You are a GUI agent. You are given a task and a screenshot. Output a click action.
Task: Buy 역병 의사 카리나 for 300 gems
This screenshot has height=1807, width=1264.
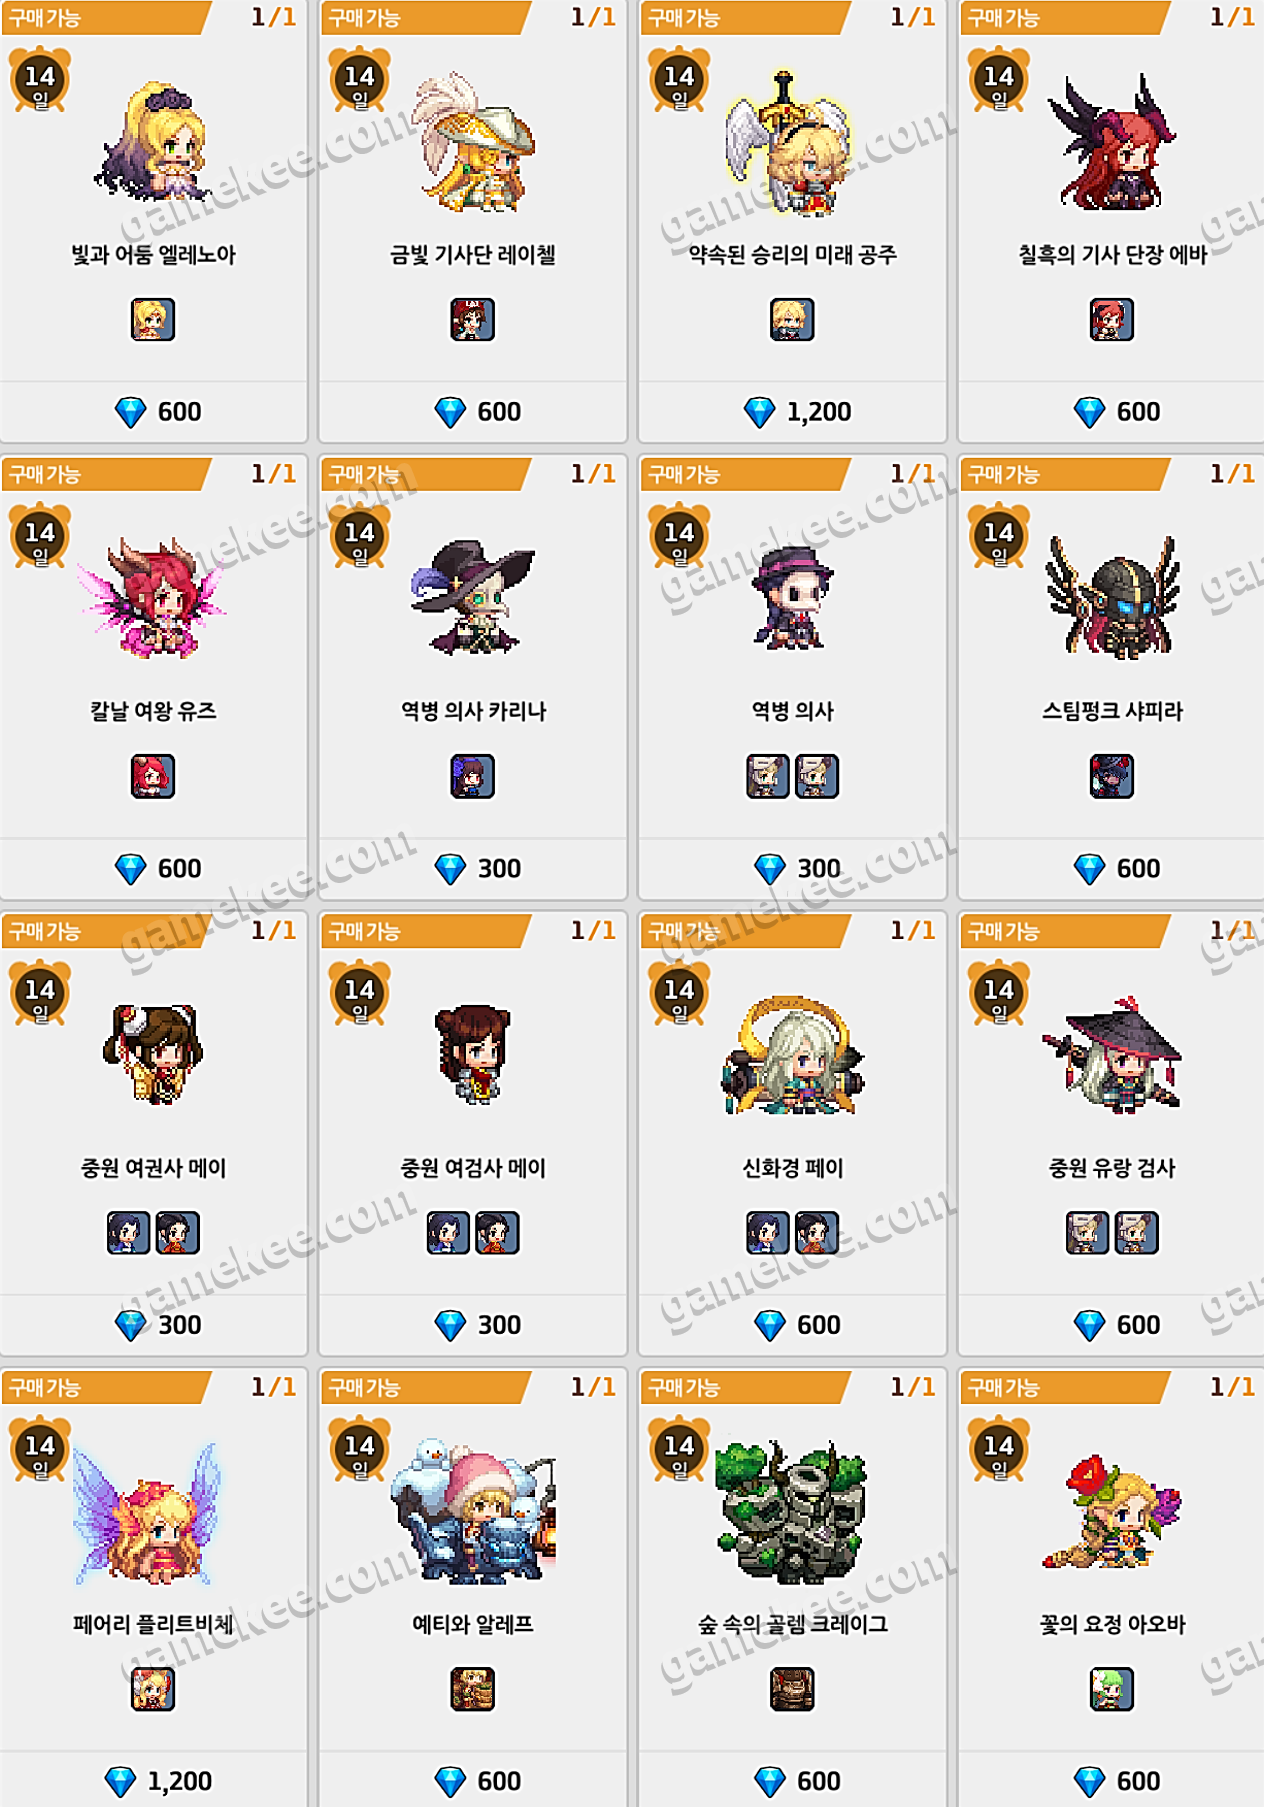(x=472, y=868)
